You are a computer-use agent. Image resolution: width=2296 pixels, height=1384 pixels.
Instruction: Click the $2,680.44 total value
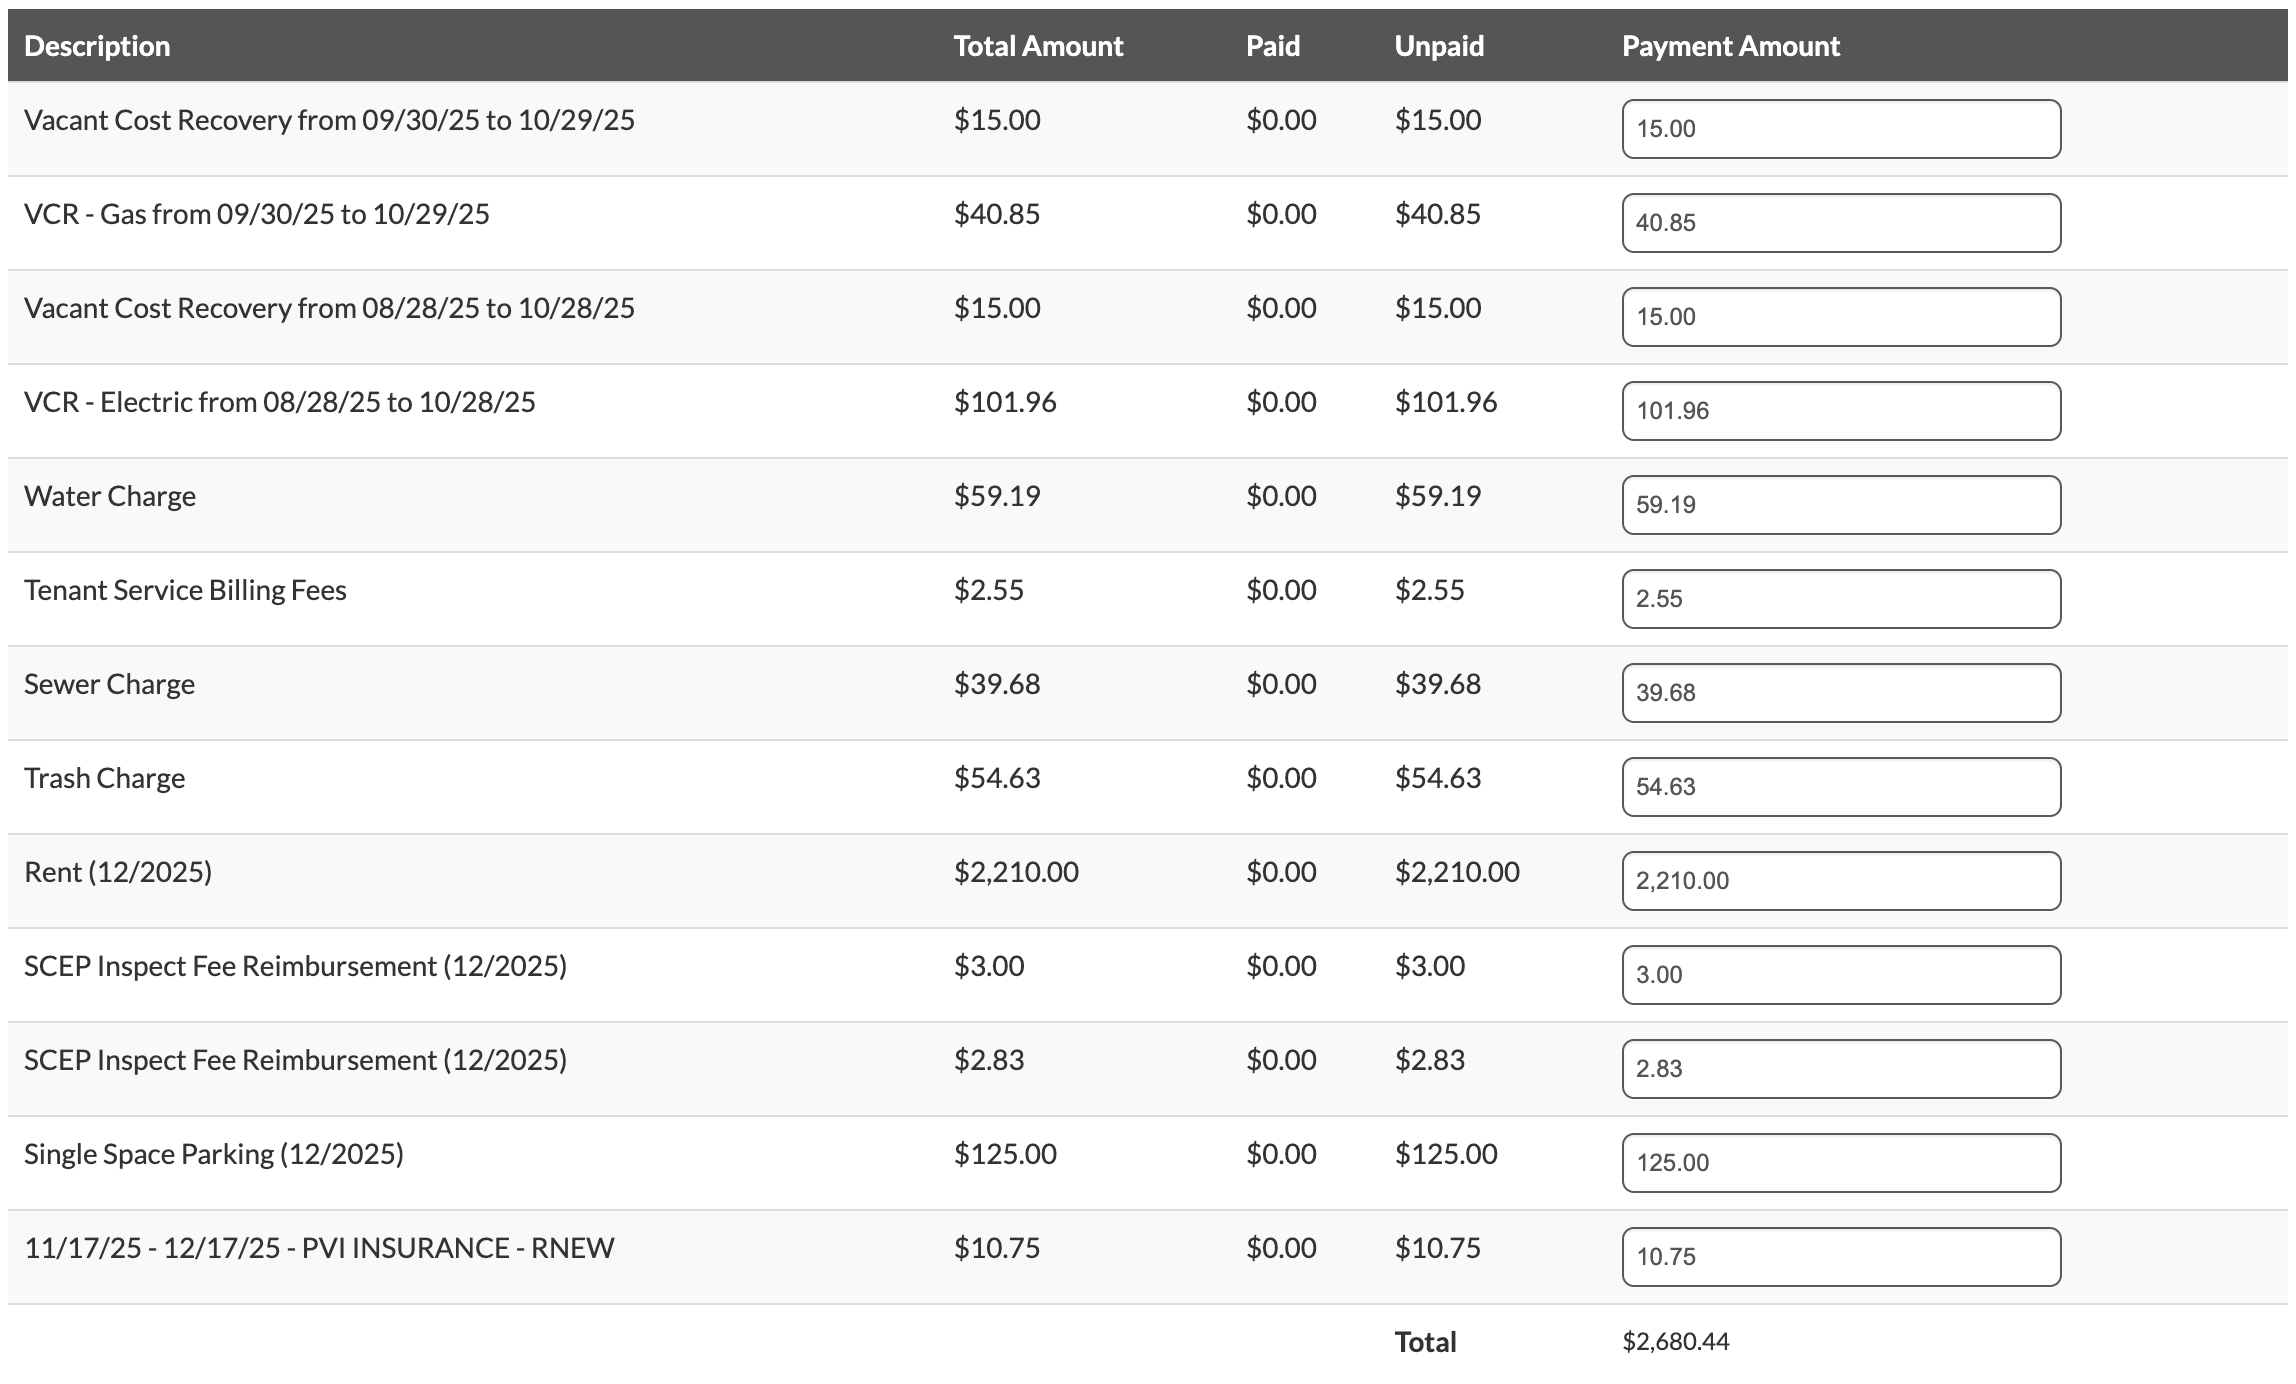[x=1675, y=1342]
